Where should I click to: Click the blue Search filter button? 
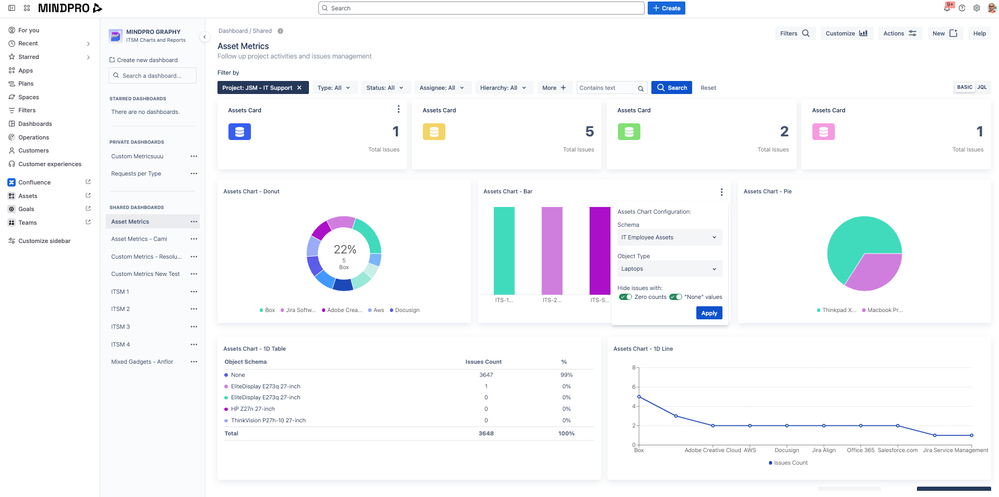[672, 88]
